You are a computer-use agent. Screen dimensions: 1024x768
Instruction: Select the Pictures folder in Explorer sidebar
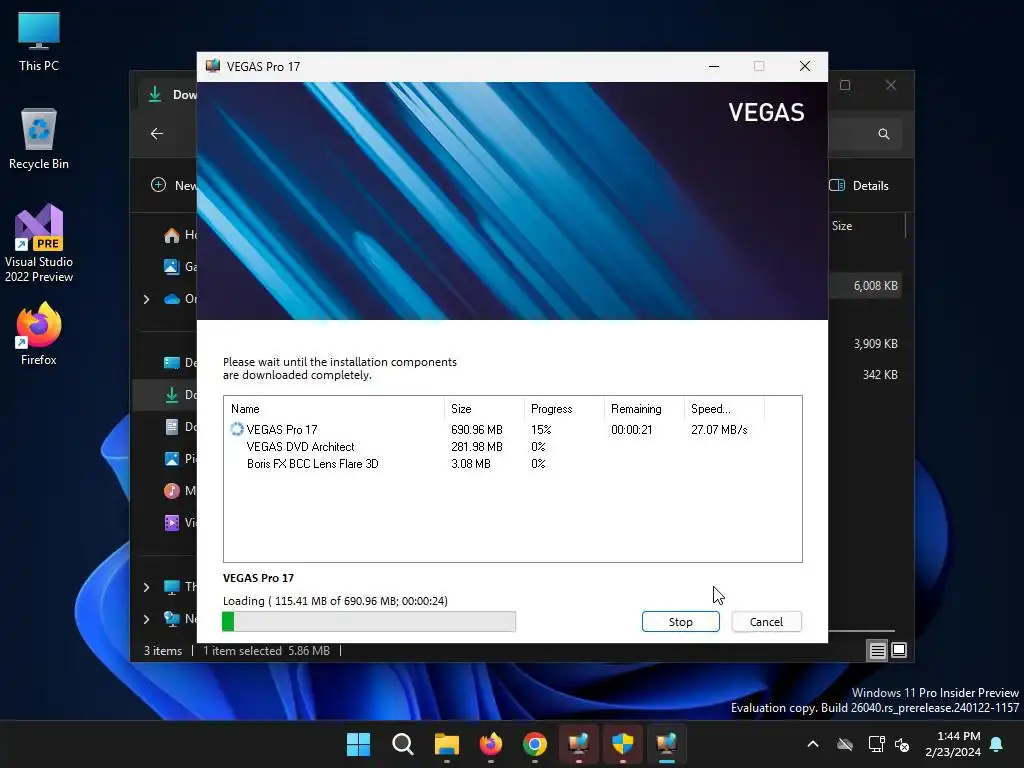(180, 458)
